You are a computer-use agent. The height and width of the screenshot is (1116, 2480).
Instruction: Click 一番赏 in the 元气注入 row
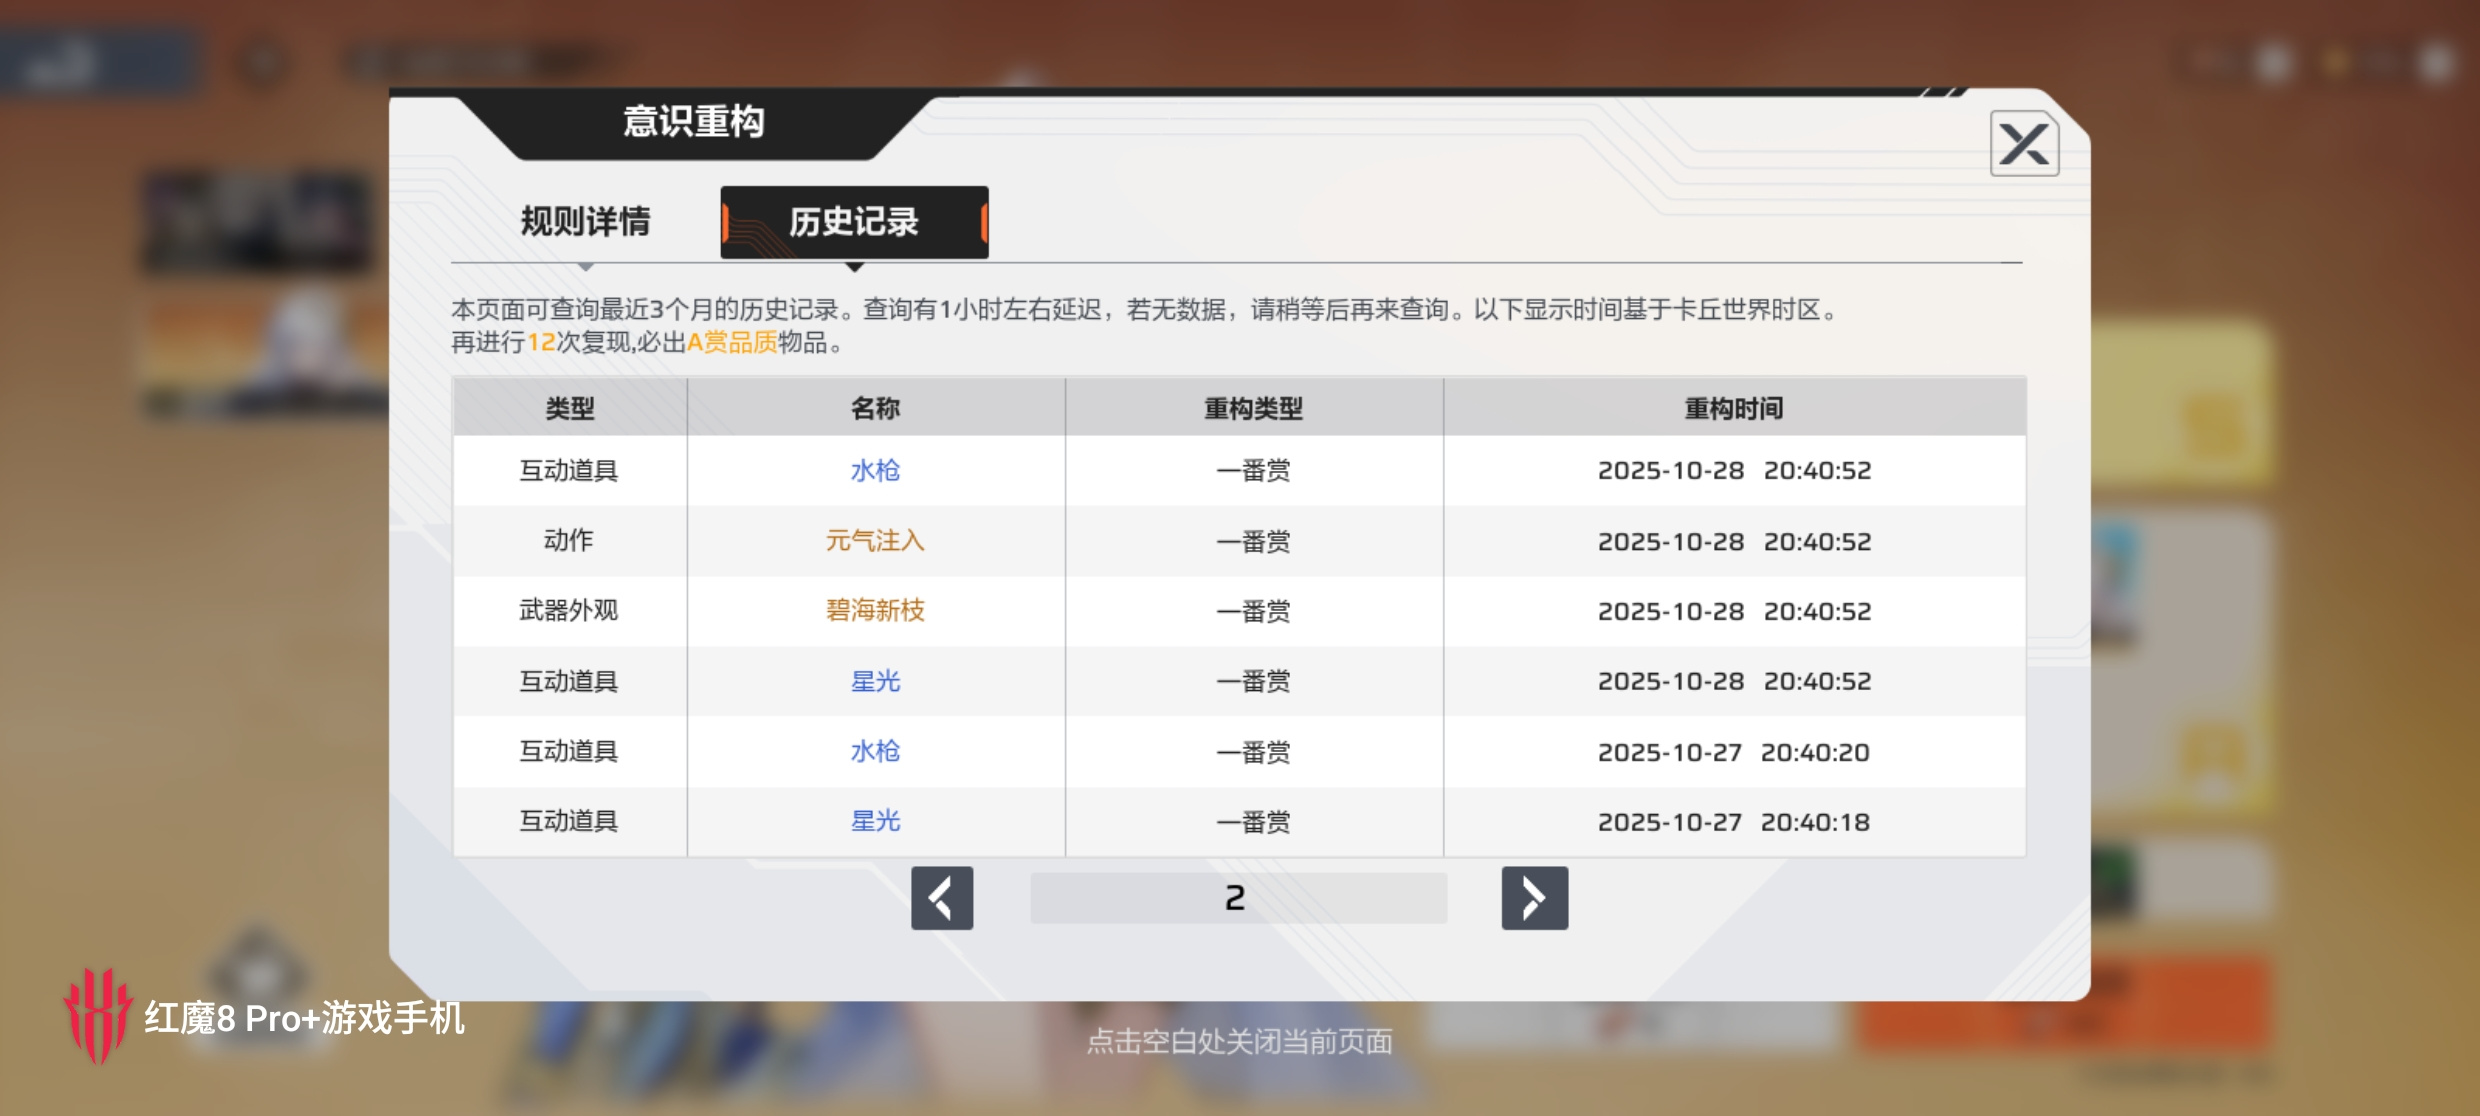pyautogui.click(x=1254, y=542)
